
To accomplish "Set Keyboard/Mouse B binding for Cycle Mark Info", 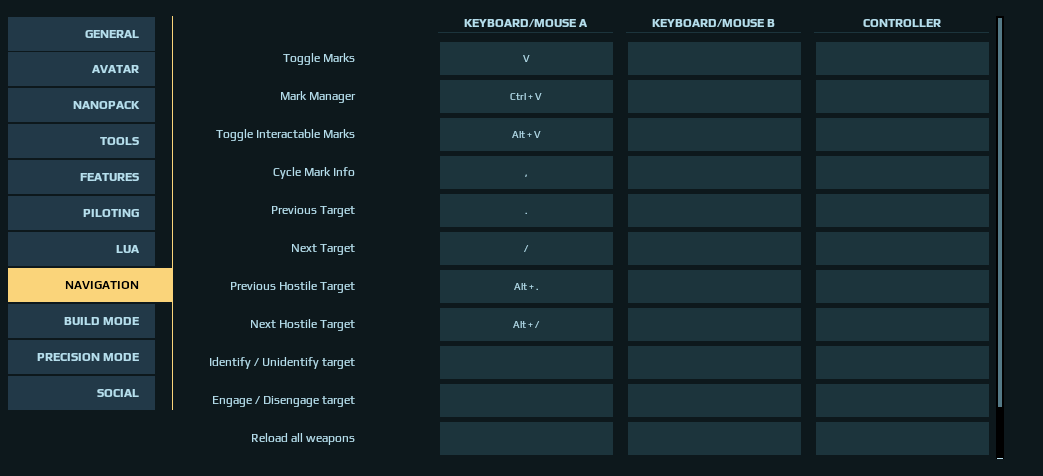I will pos(714,172).
